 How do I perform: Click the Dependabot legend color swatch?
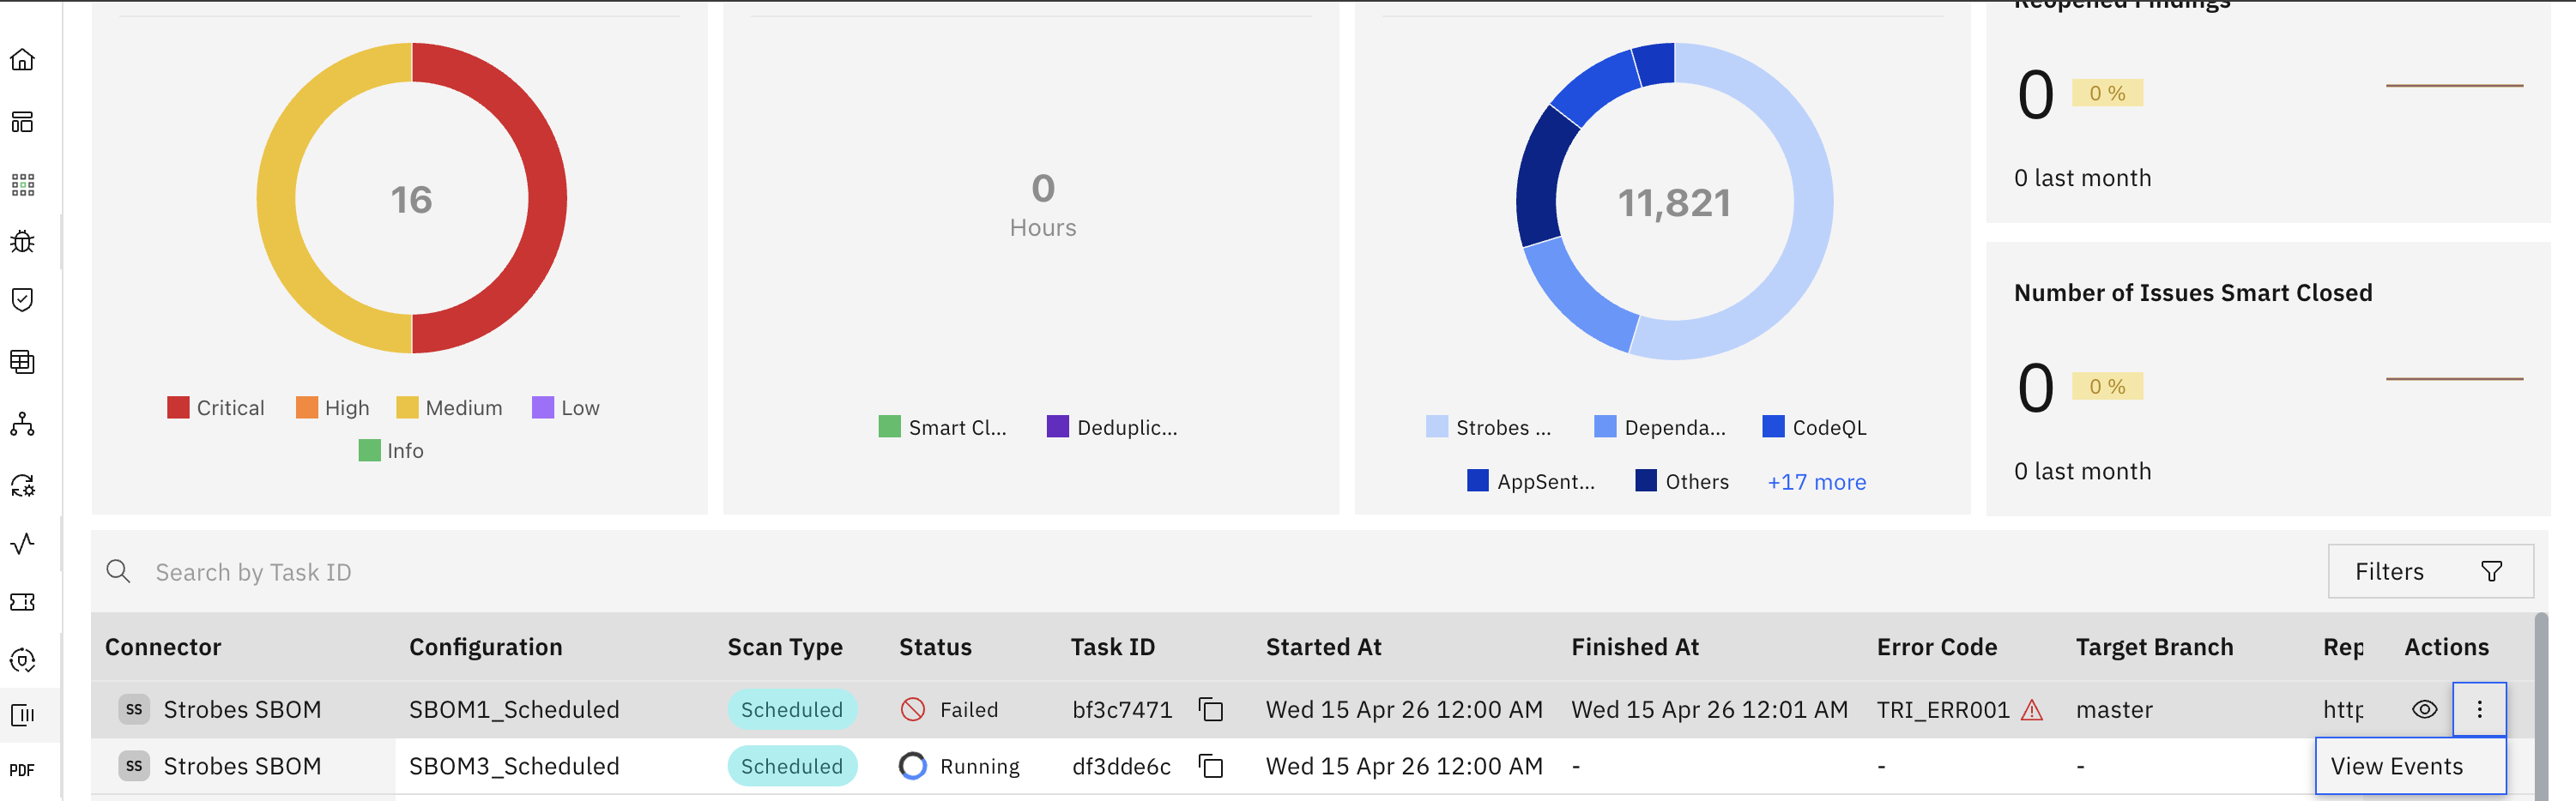coord(1605,428)
